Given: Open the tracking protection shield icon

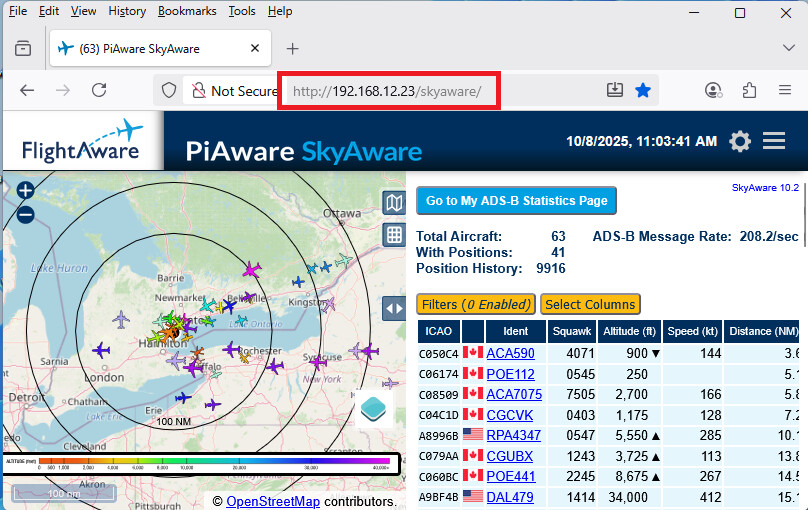Looking at the screenshot, I should (169, 91).
